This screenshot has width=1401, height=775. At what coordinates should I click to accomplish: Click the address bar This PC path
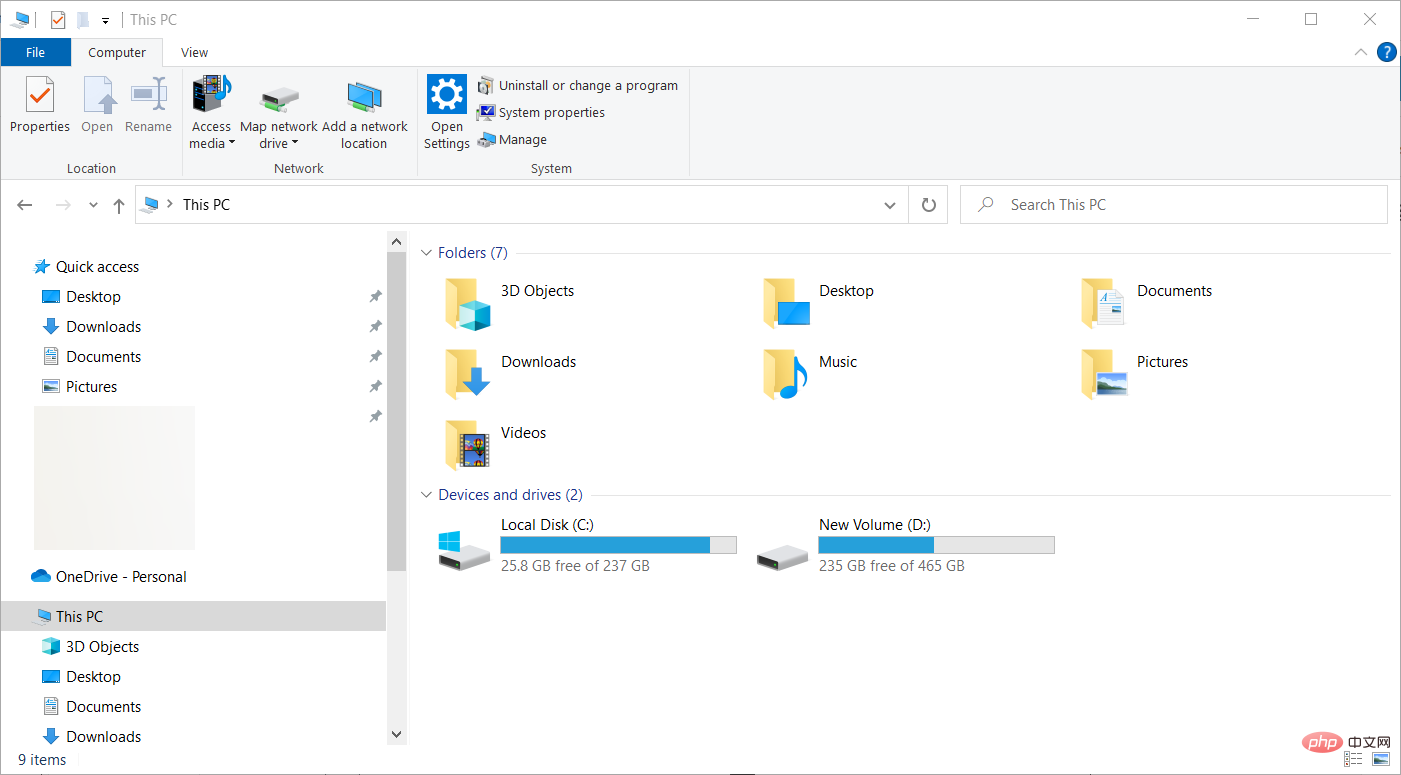[206, 205]
